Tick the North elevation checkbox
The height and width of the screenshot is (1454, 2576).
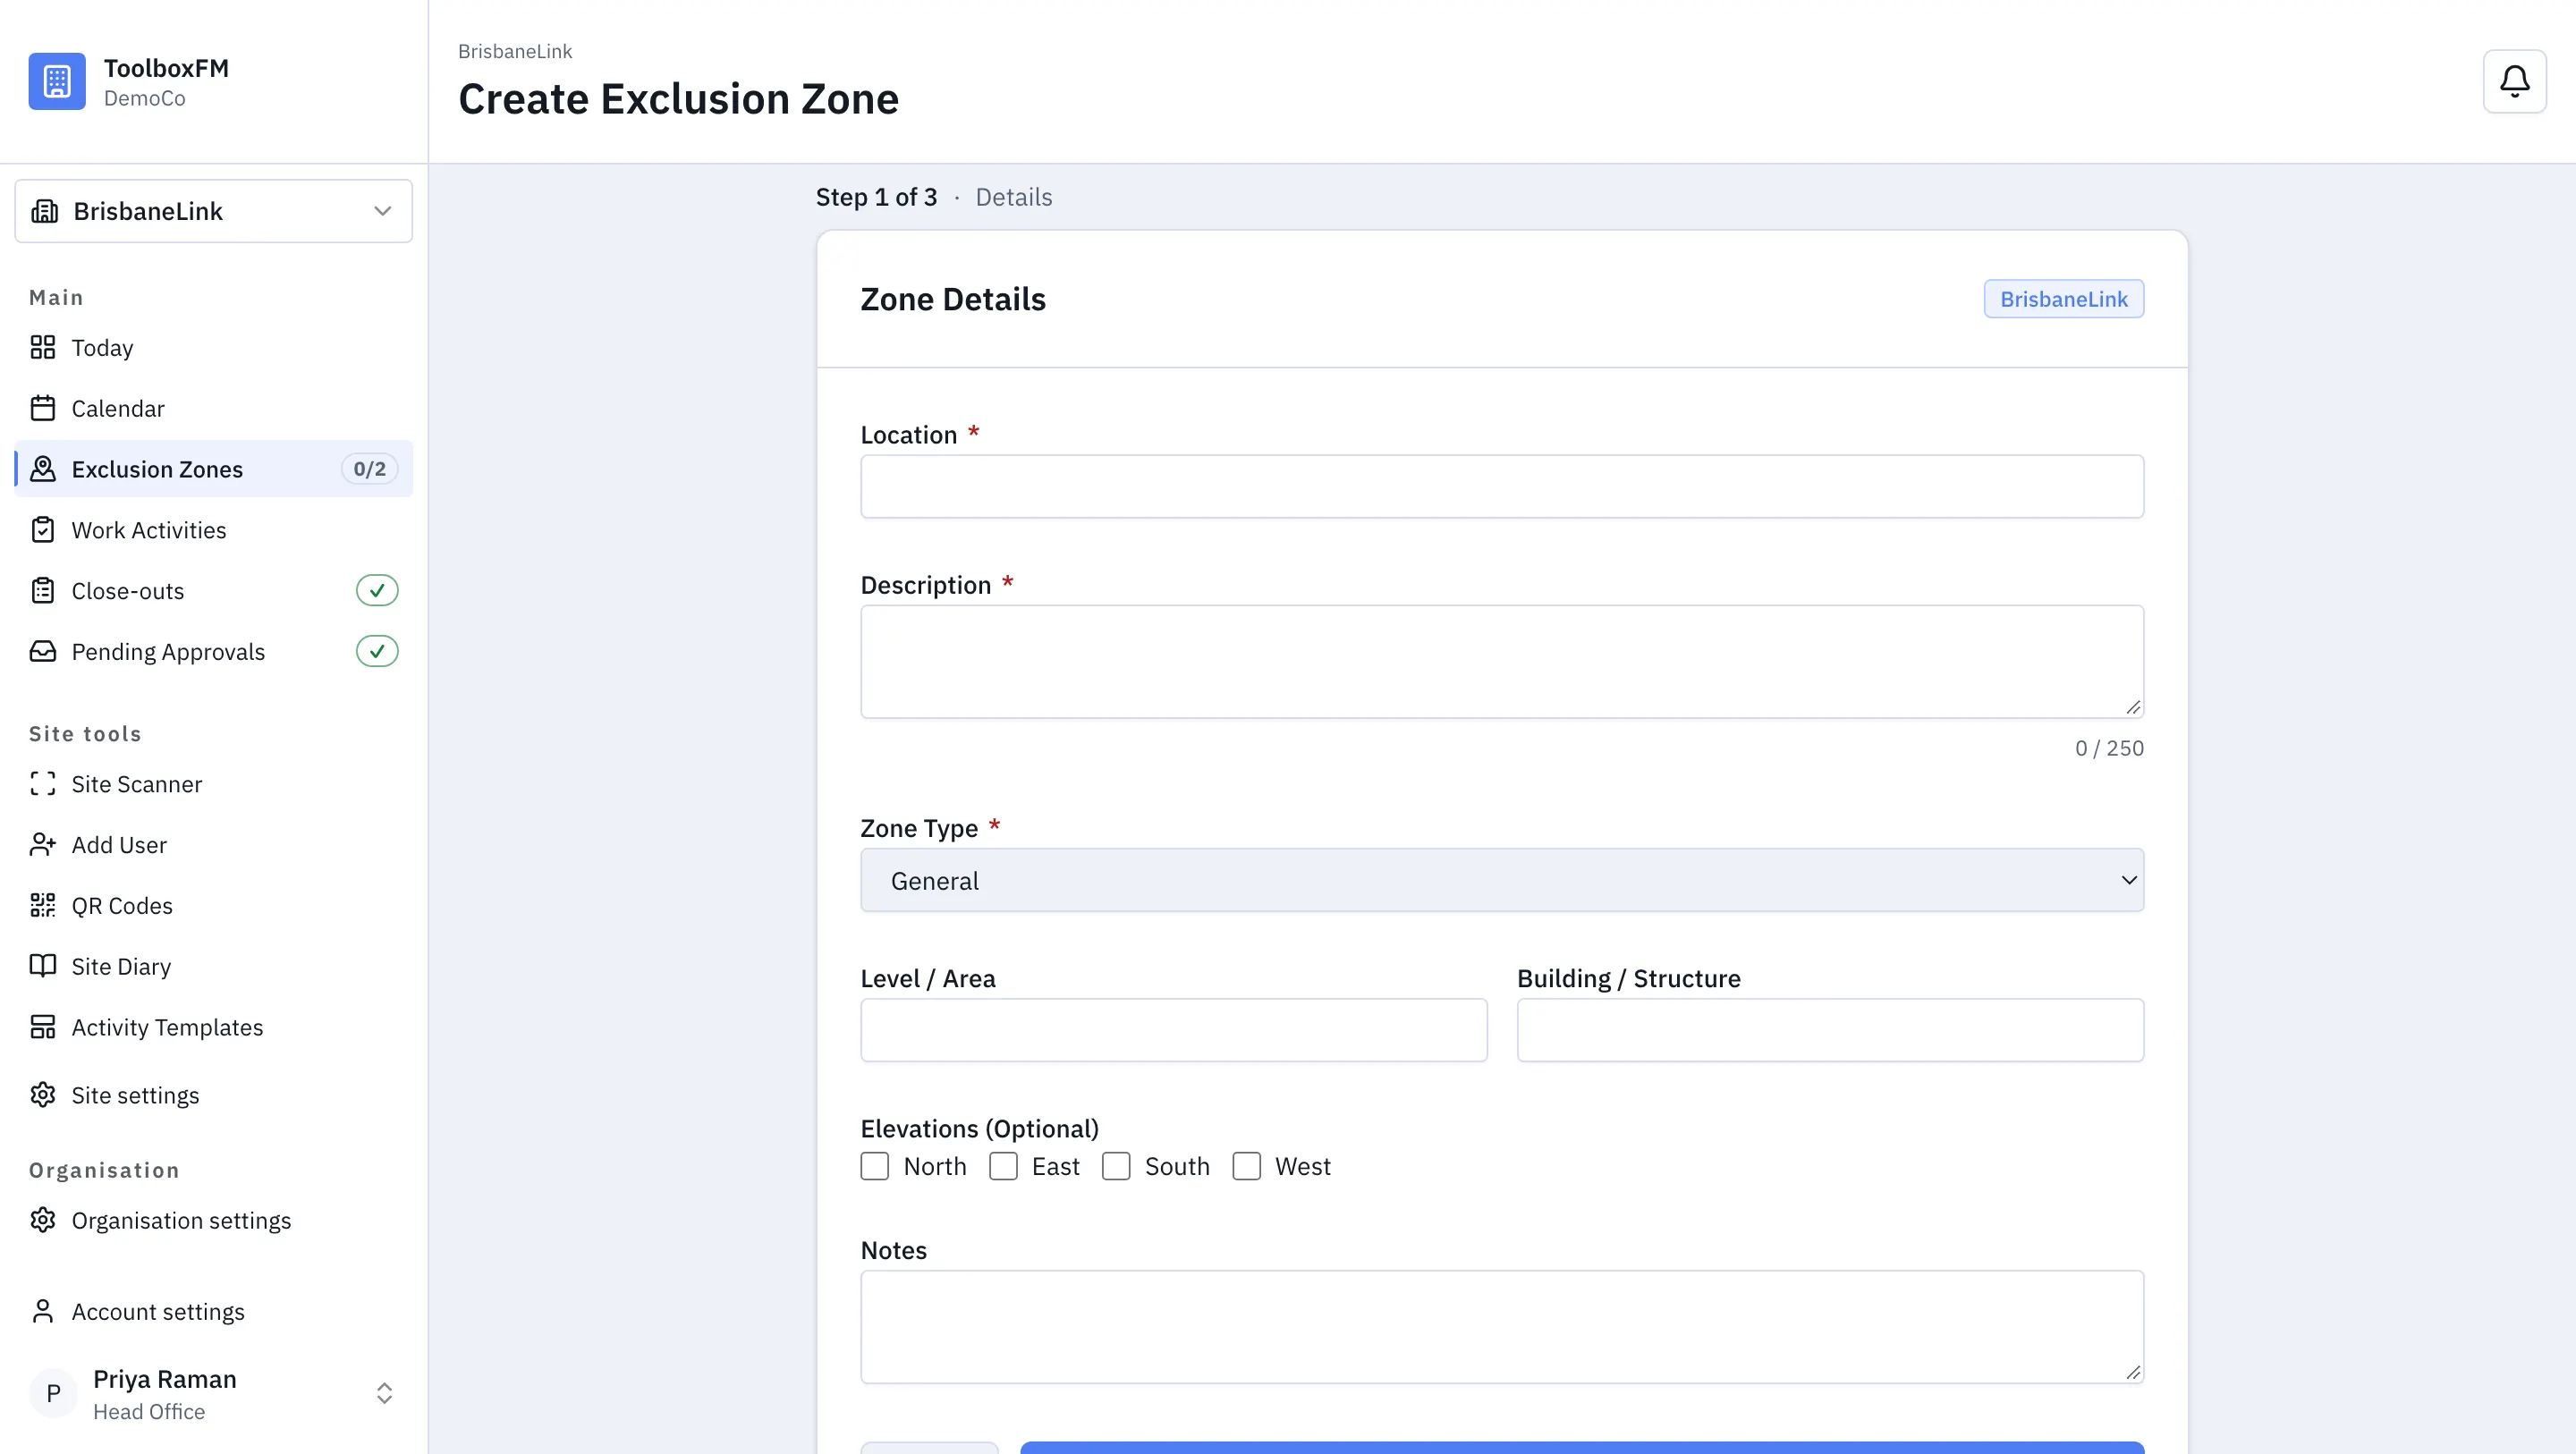point(875,1166)
